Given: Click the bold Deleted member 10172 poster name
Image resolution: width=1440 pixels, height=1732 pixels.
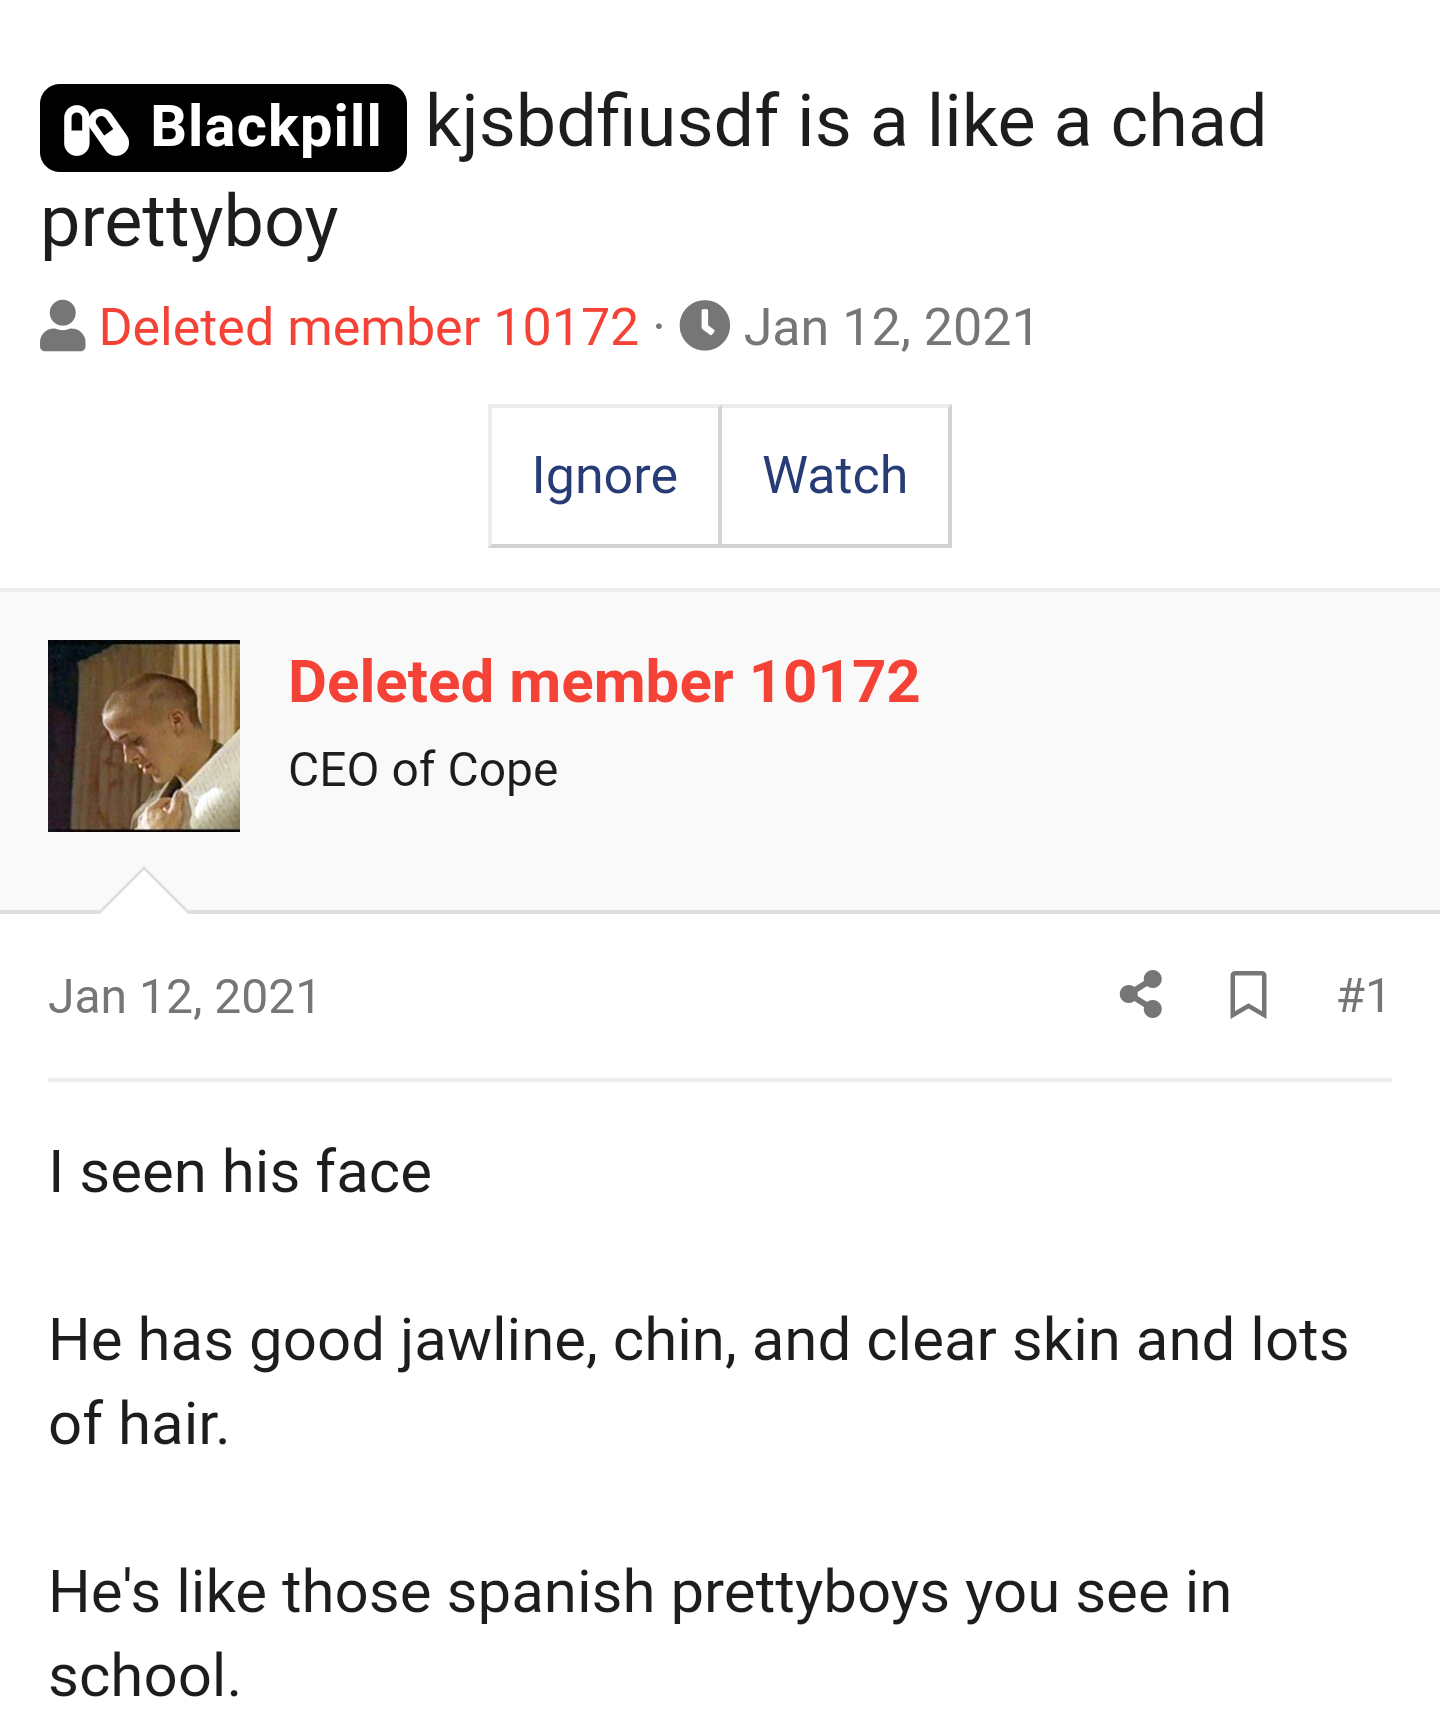Looking at the screenshot, I should point(604,682).
